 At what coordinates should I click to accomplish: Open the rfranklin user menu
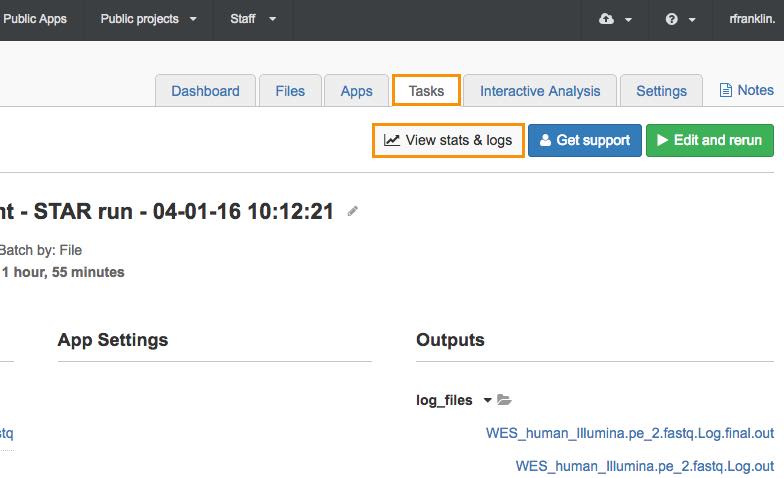752,19
